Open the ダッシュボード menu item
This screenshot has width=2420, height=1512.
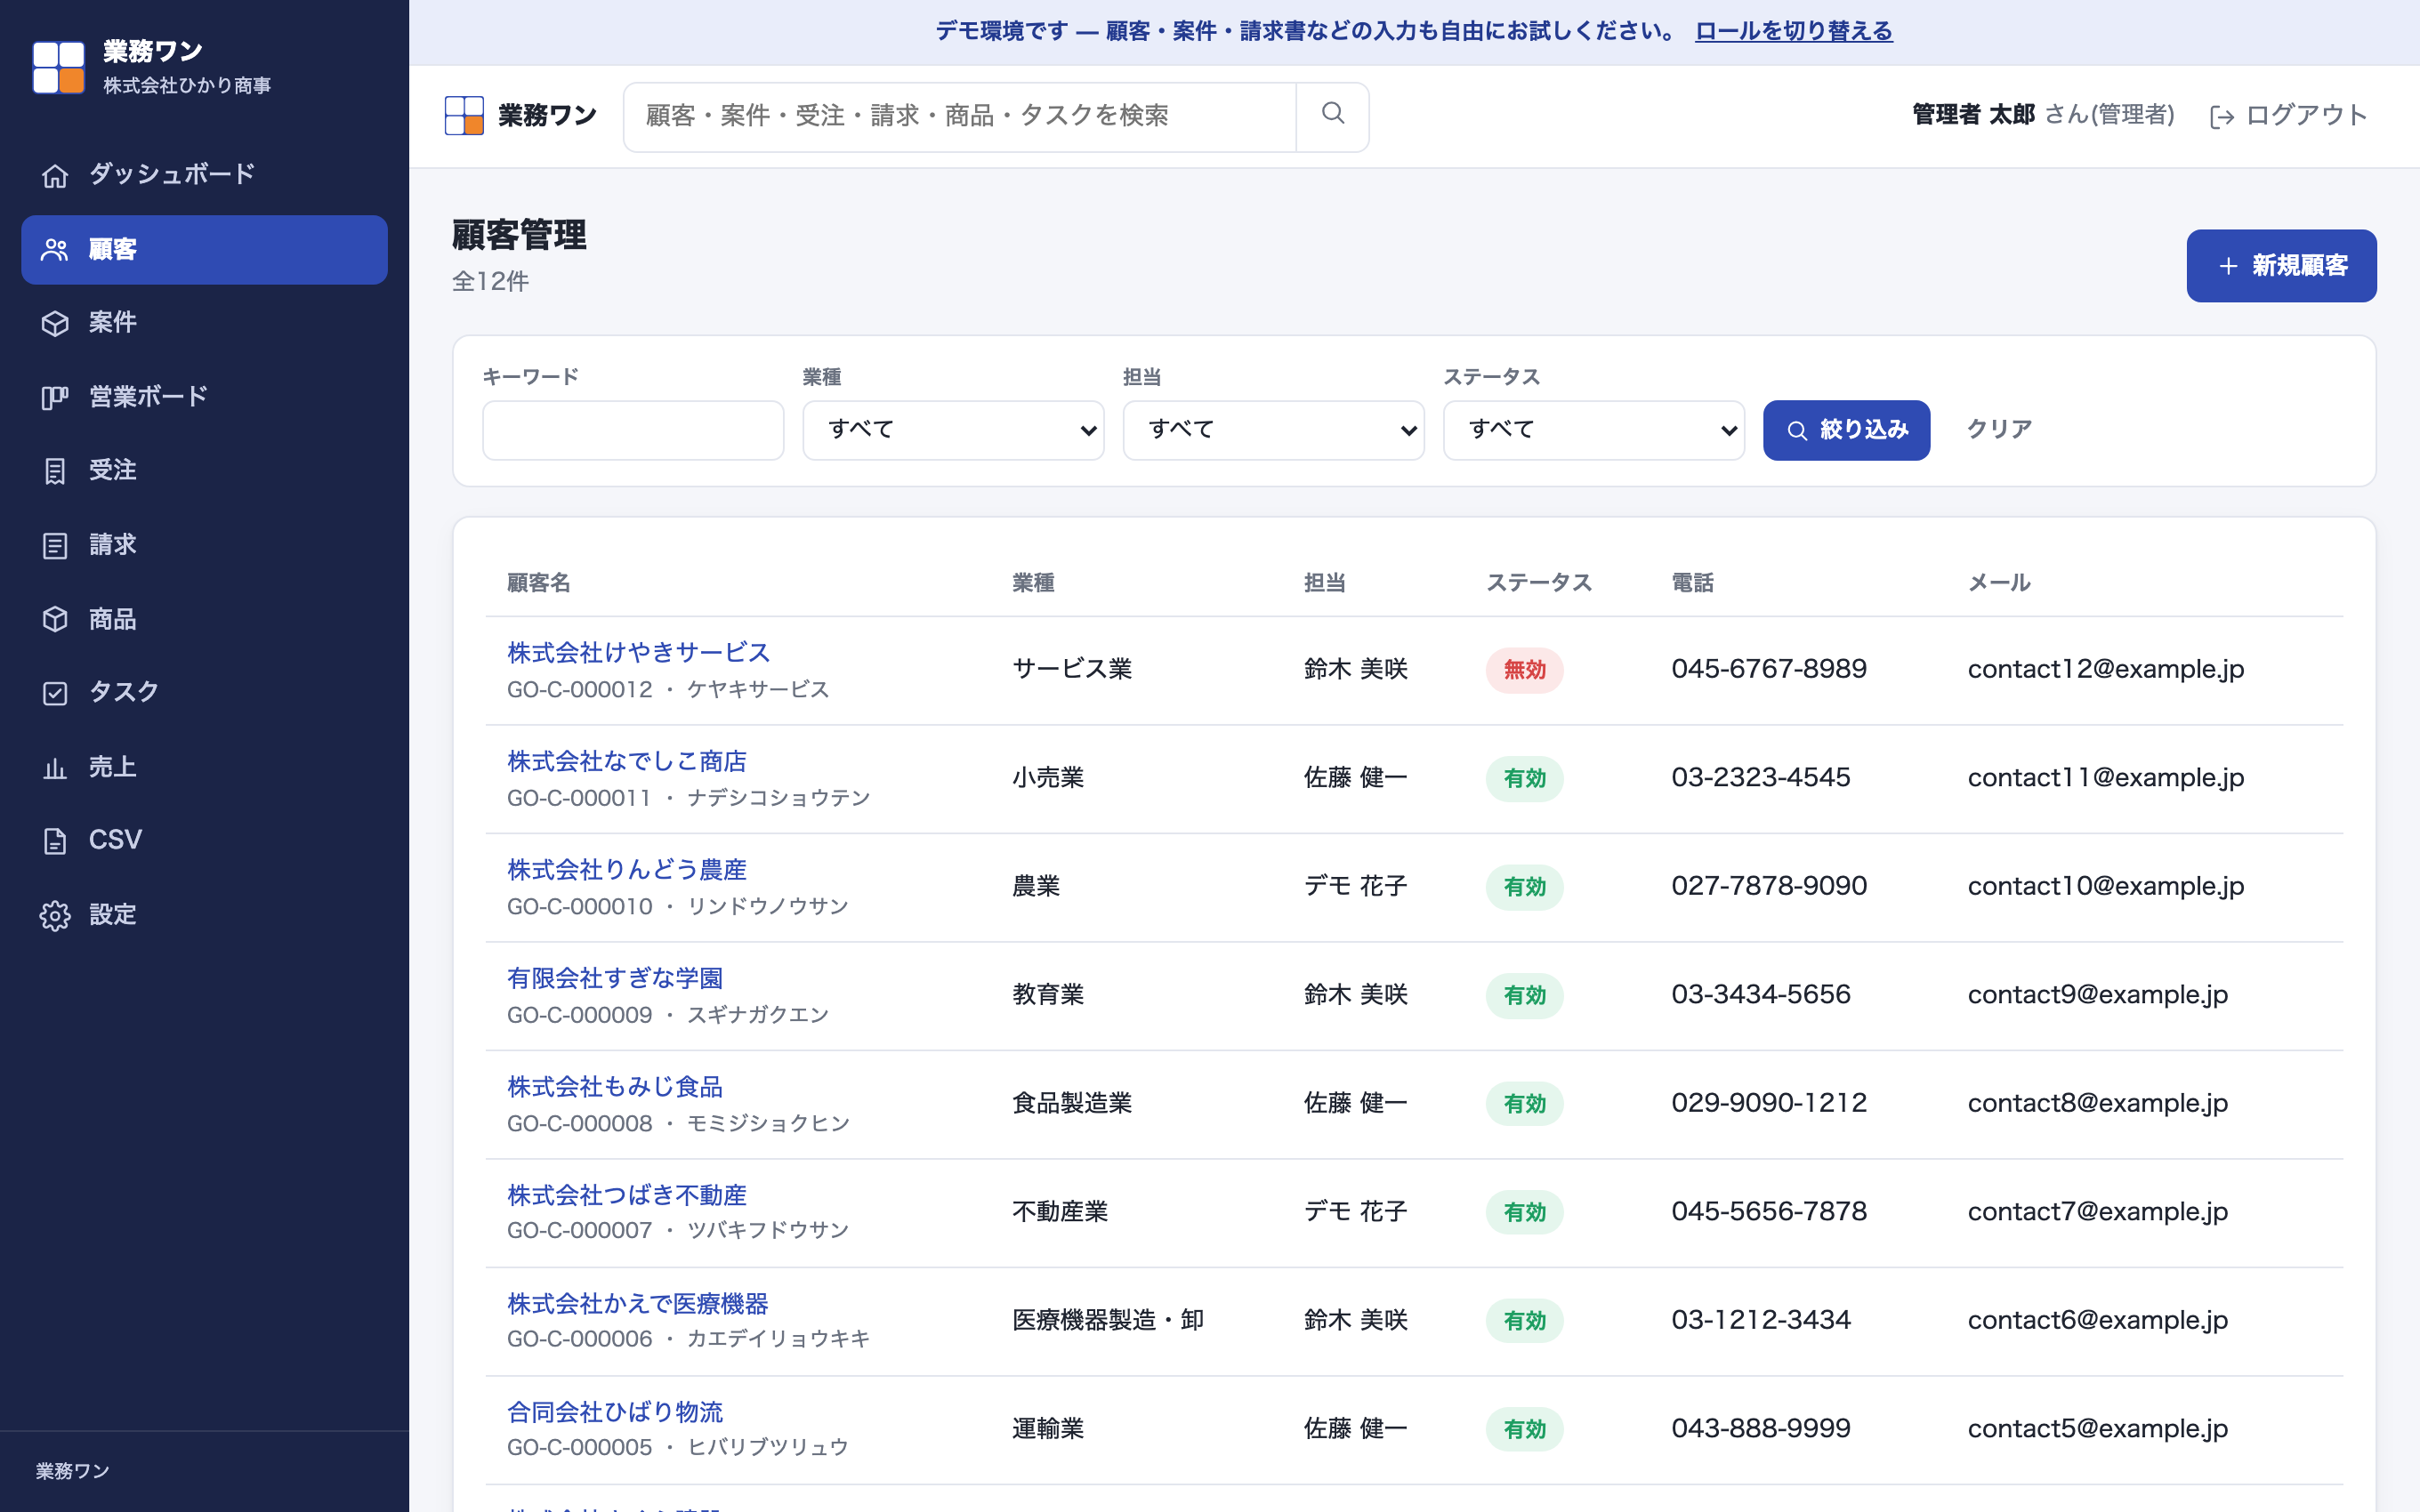(x=204, y=175)
